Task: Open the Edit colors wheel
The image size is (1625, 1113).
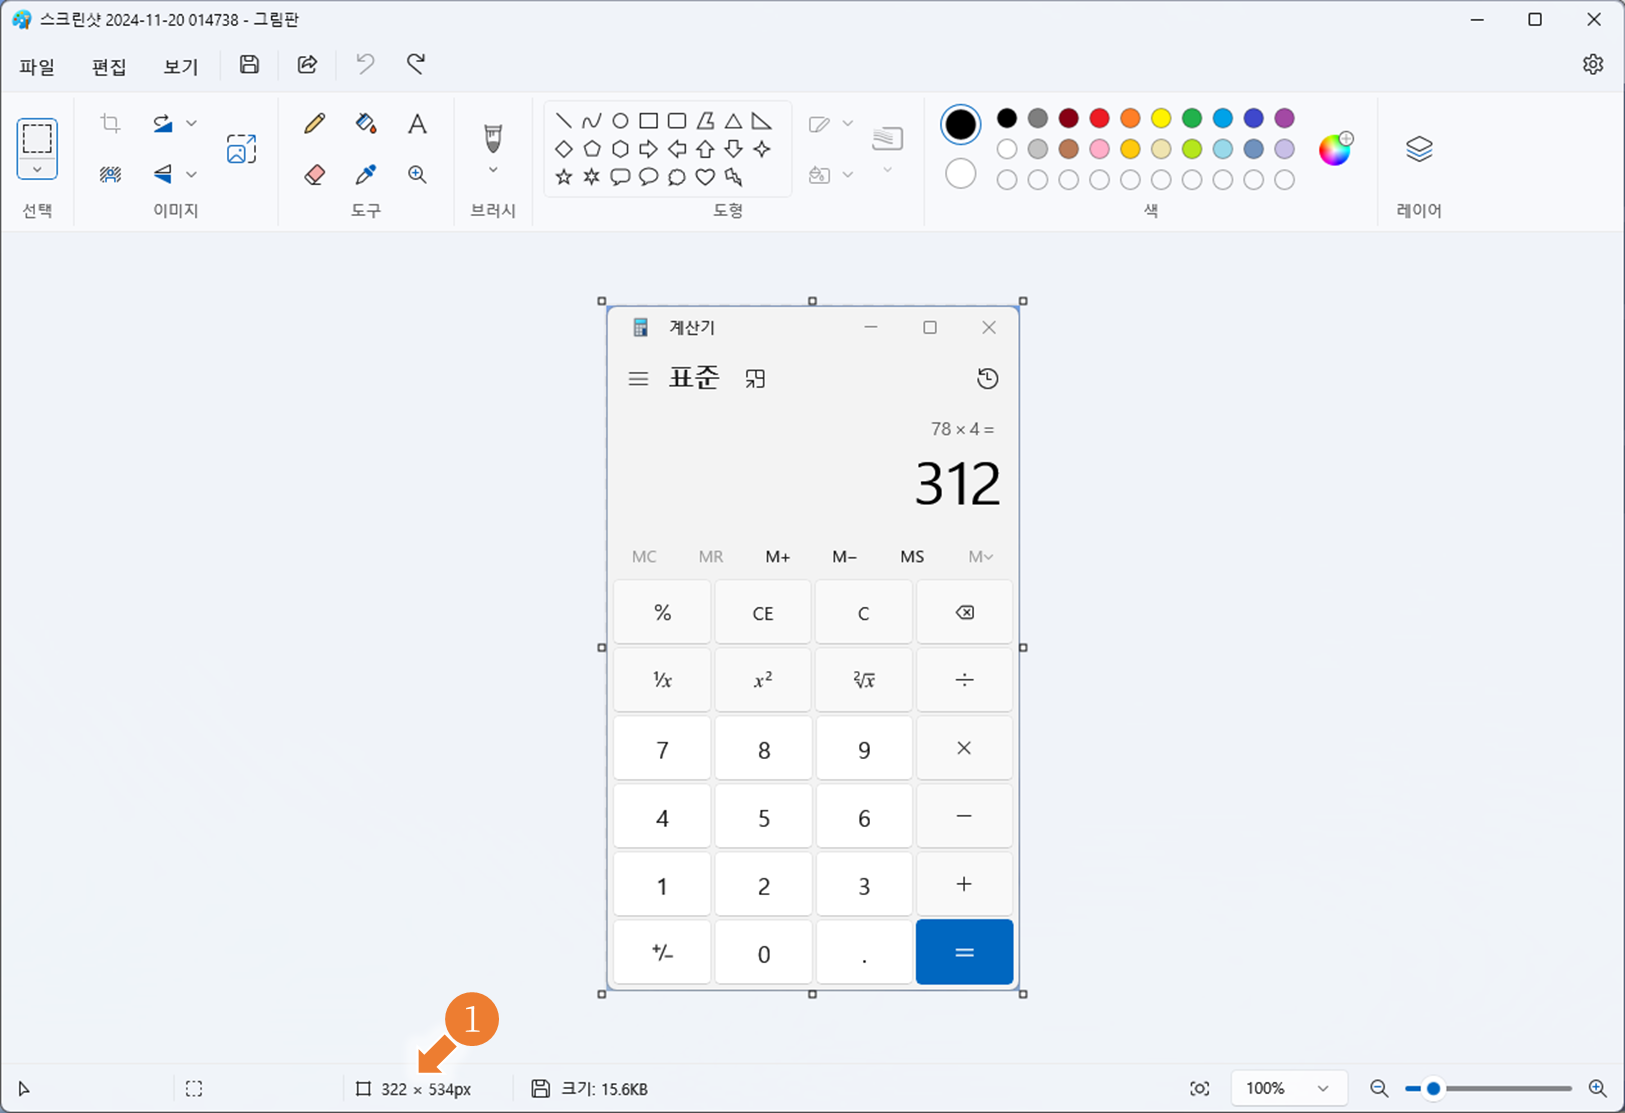Action: (x=1335, y=149)
